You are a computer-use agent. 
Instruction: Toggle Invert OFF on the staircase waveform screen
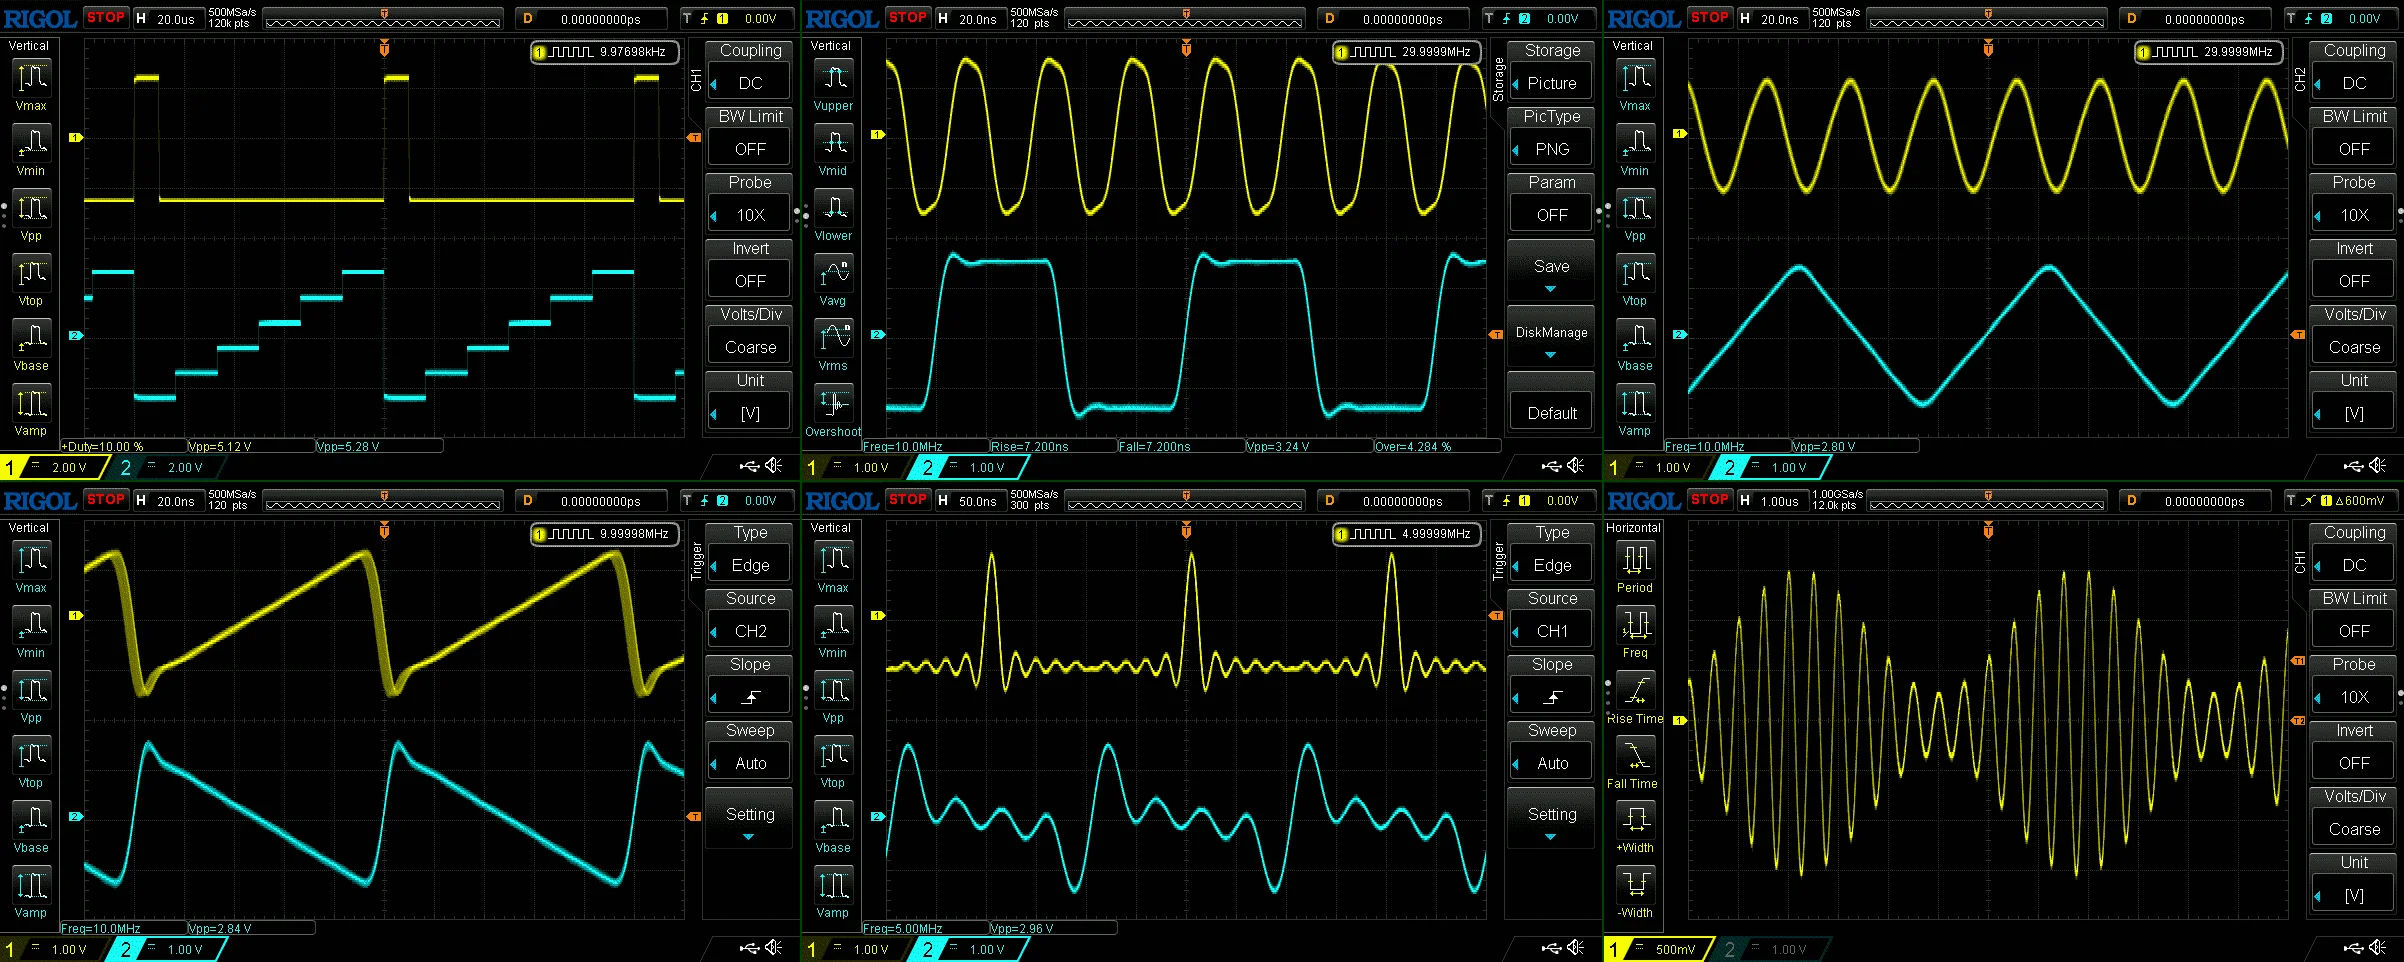pyautogui.click(x=750, y=269)
